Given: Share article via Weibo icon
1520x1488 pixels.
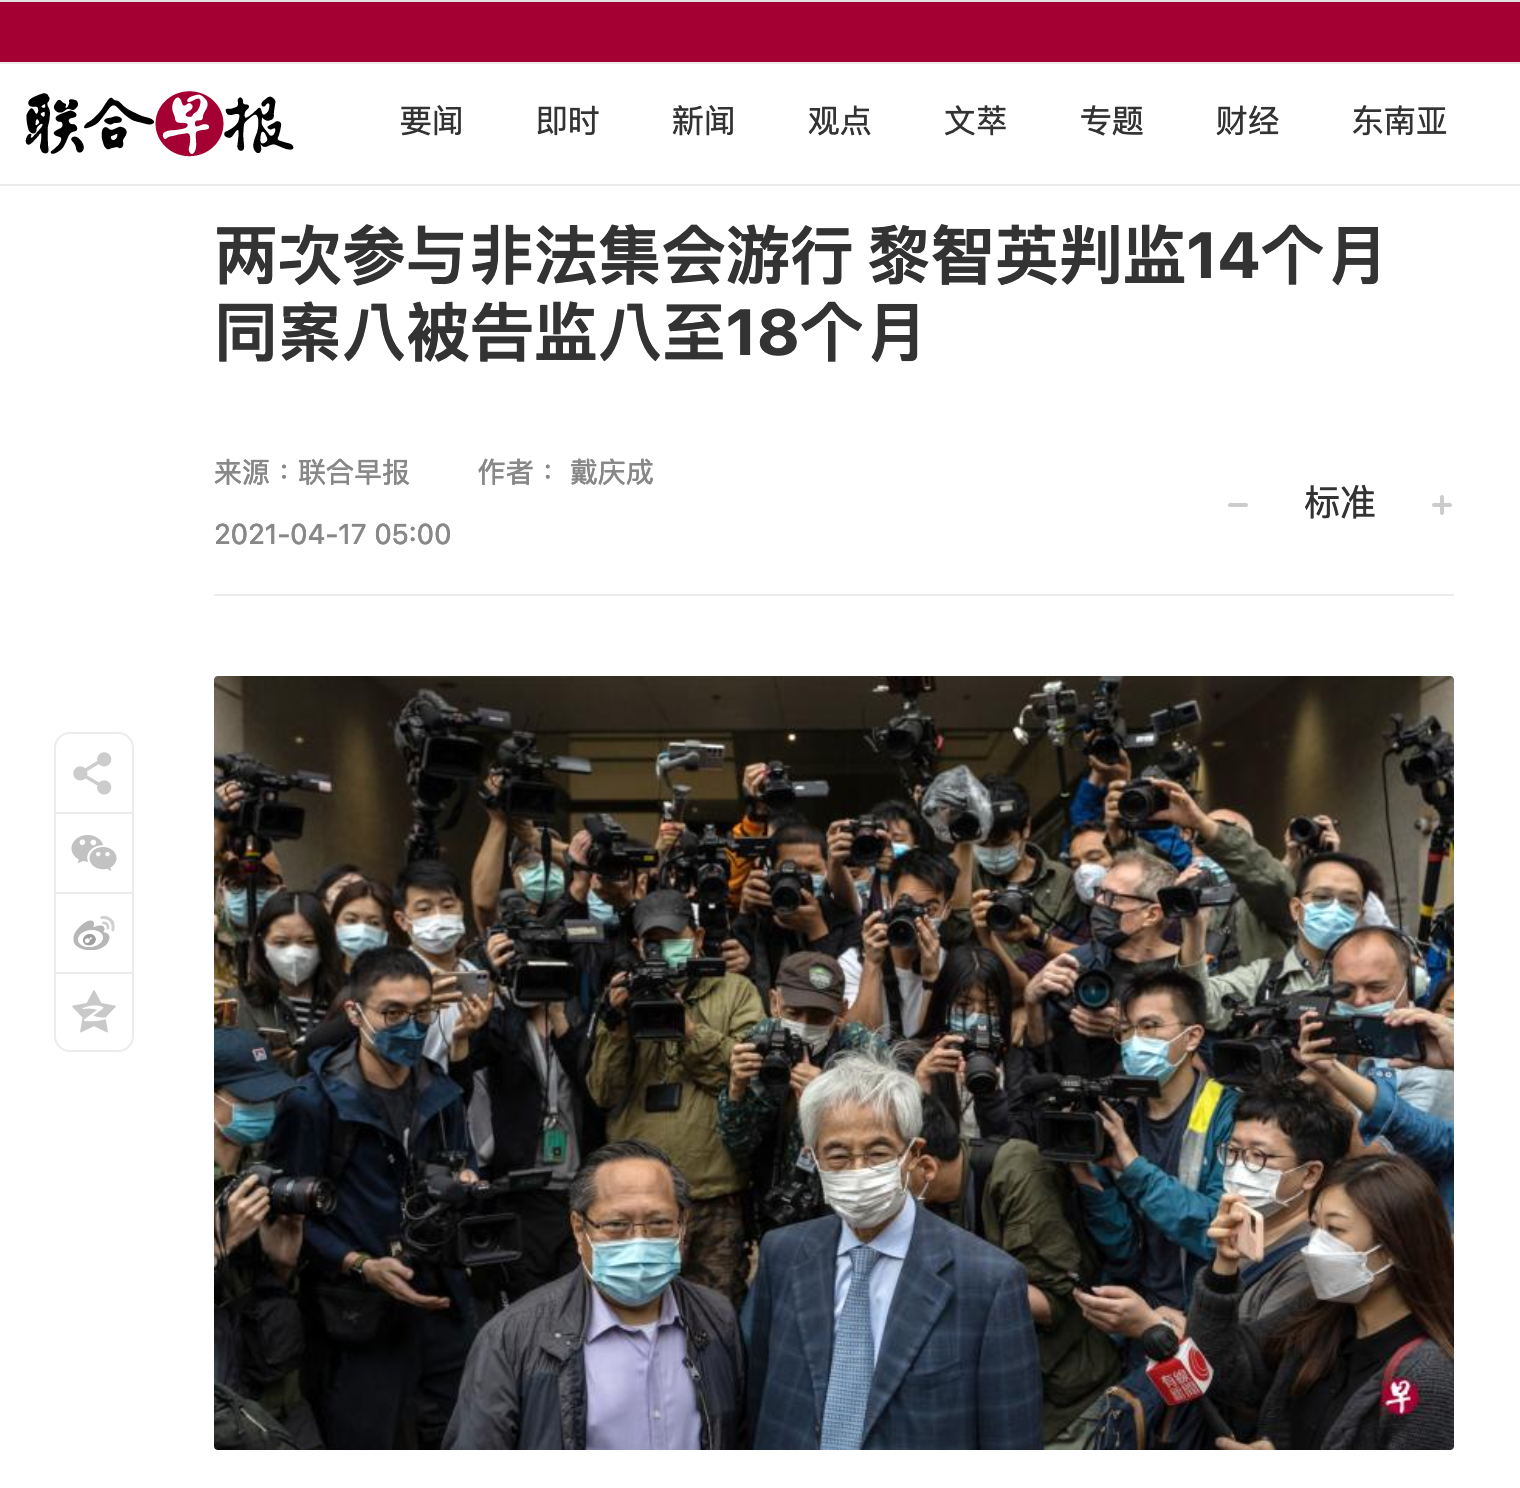Looking at the screenshot, I should click(93, 933).
